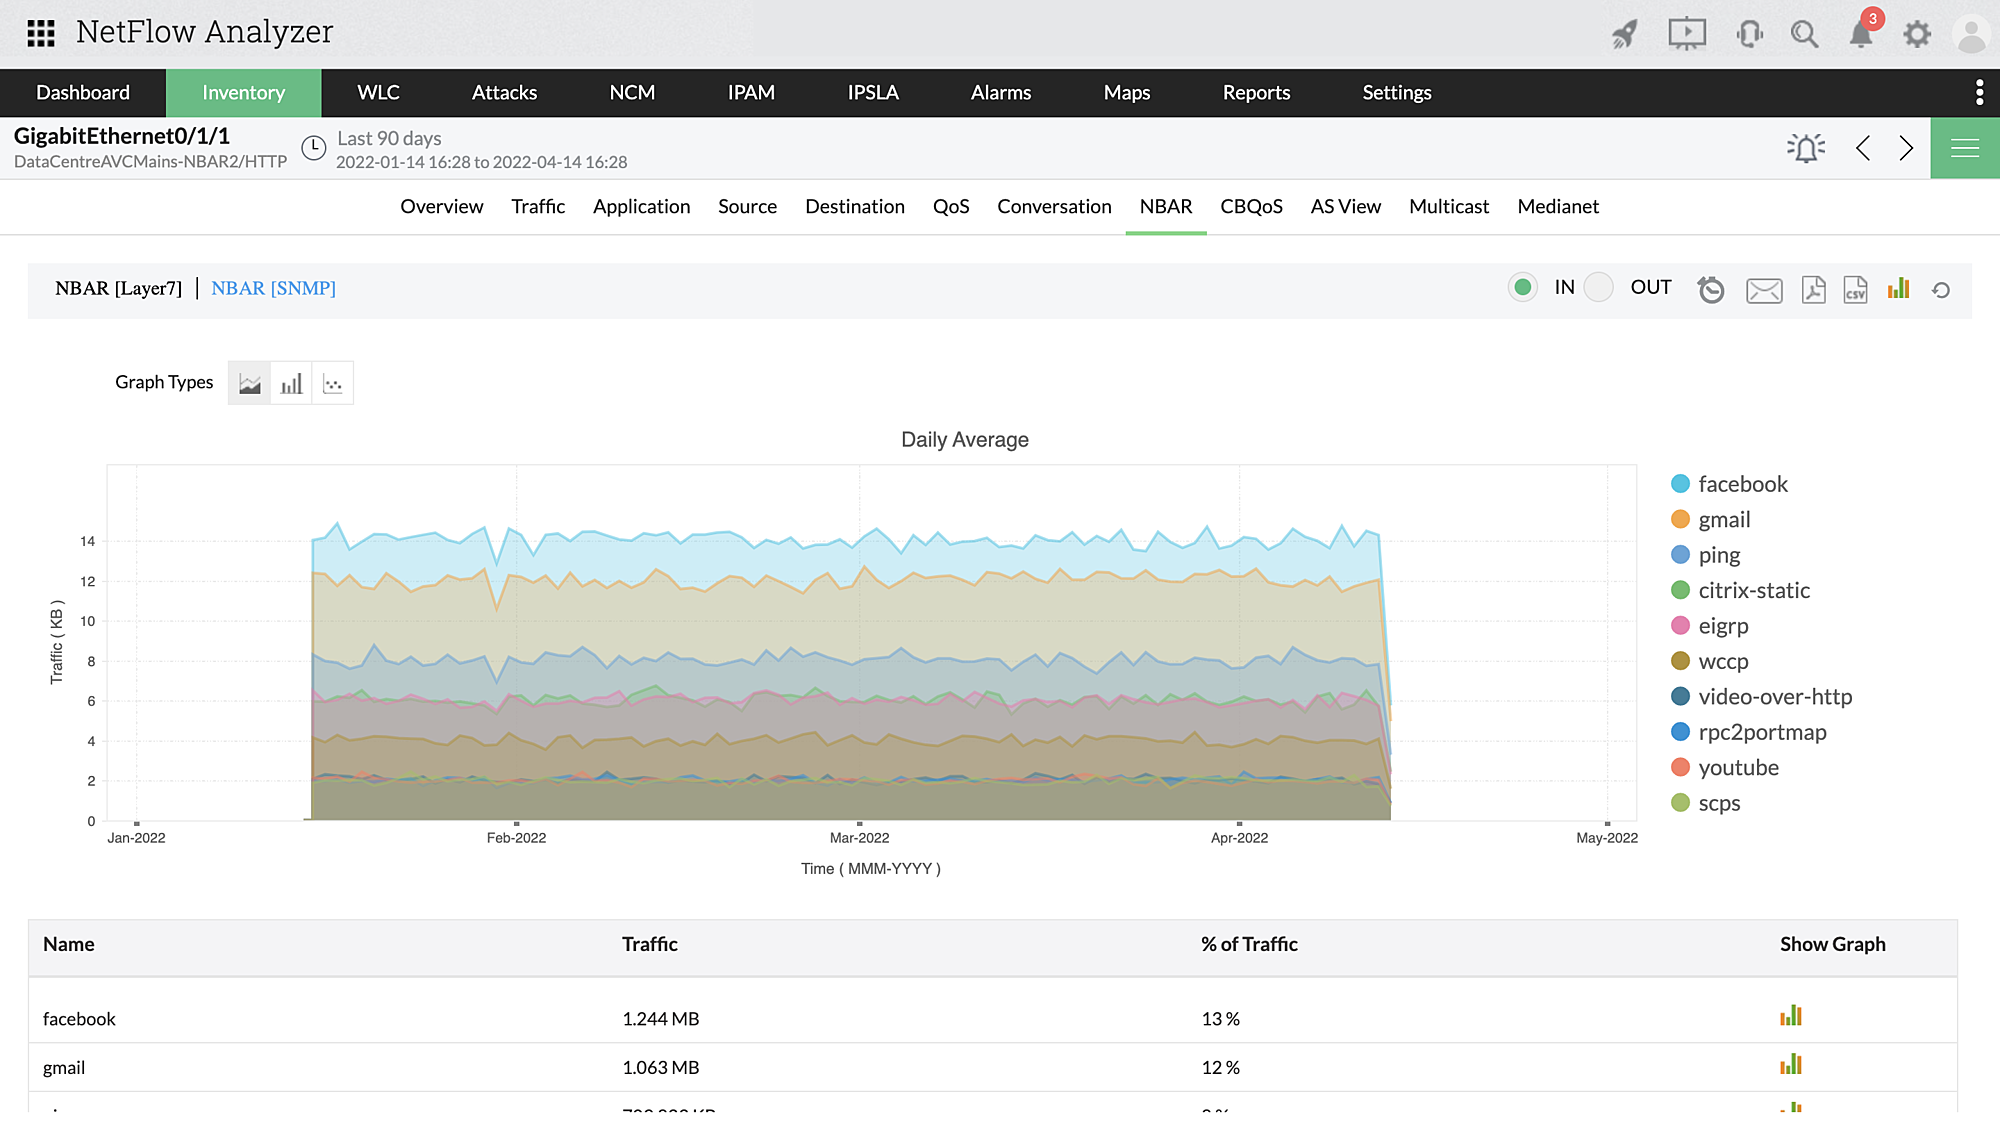Click the email report envelope icon

(x=1764, y=290)
